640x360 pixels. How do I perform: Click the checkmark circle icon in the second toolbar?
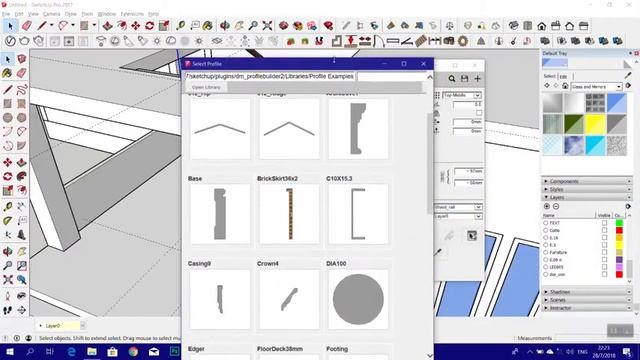[10, 41]
